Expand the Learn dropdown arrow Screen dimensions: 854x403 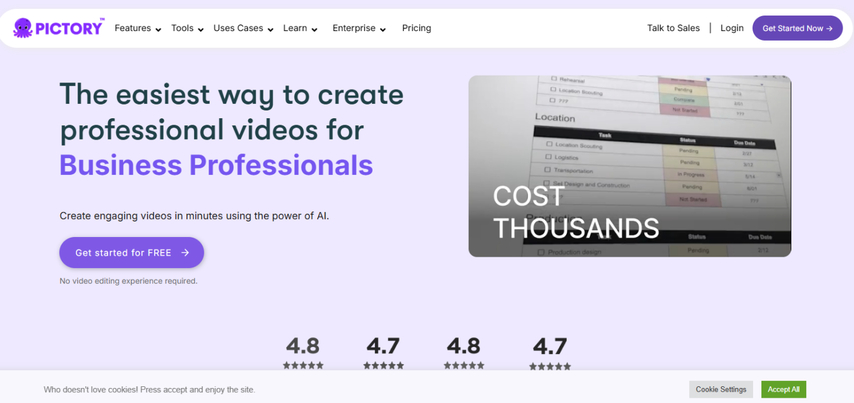tap(314, 29)
